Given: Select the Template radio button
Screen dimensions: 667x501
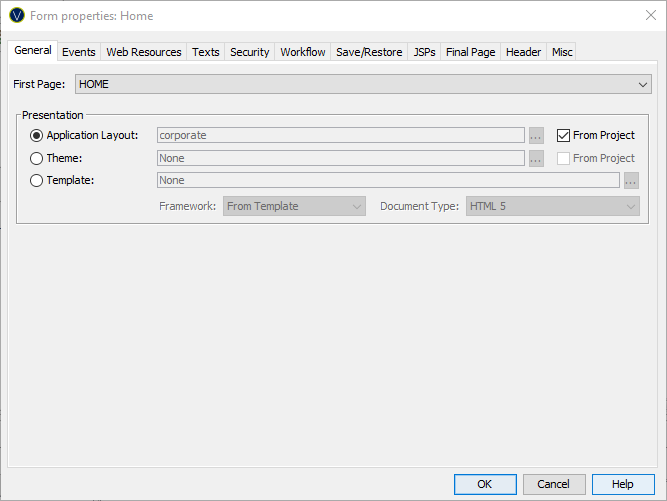Looking at the screenshot, I should coord(37,181).
